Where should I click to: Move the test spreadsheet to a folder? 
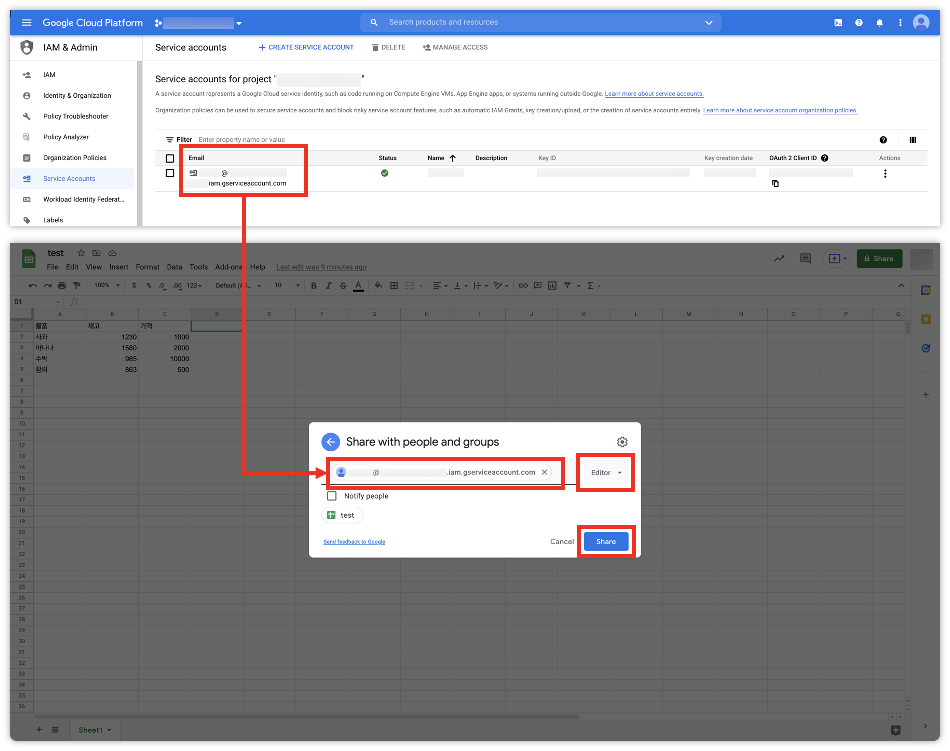pyautogui.click(x=96, y=253)
